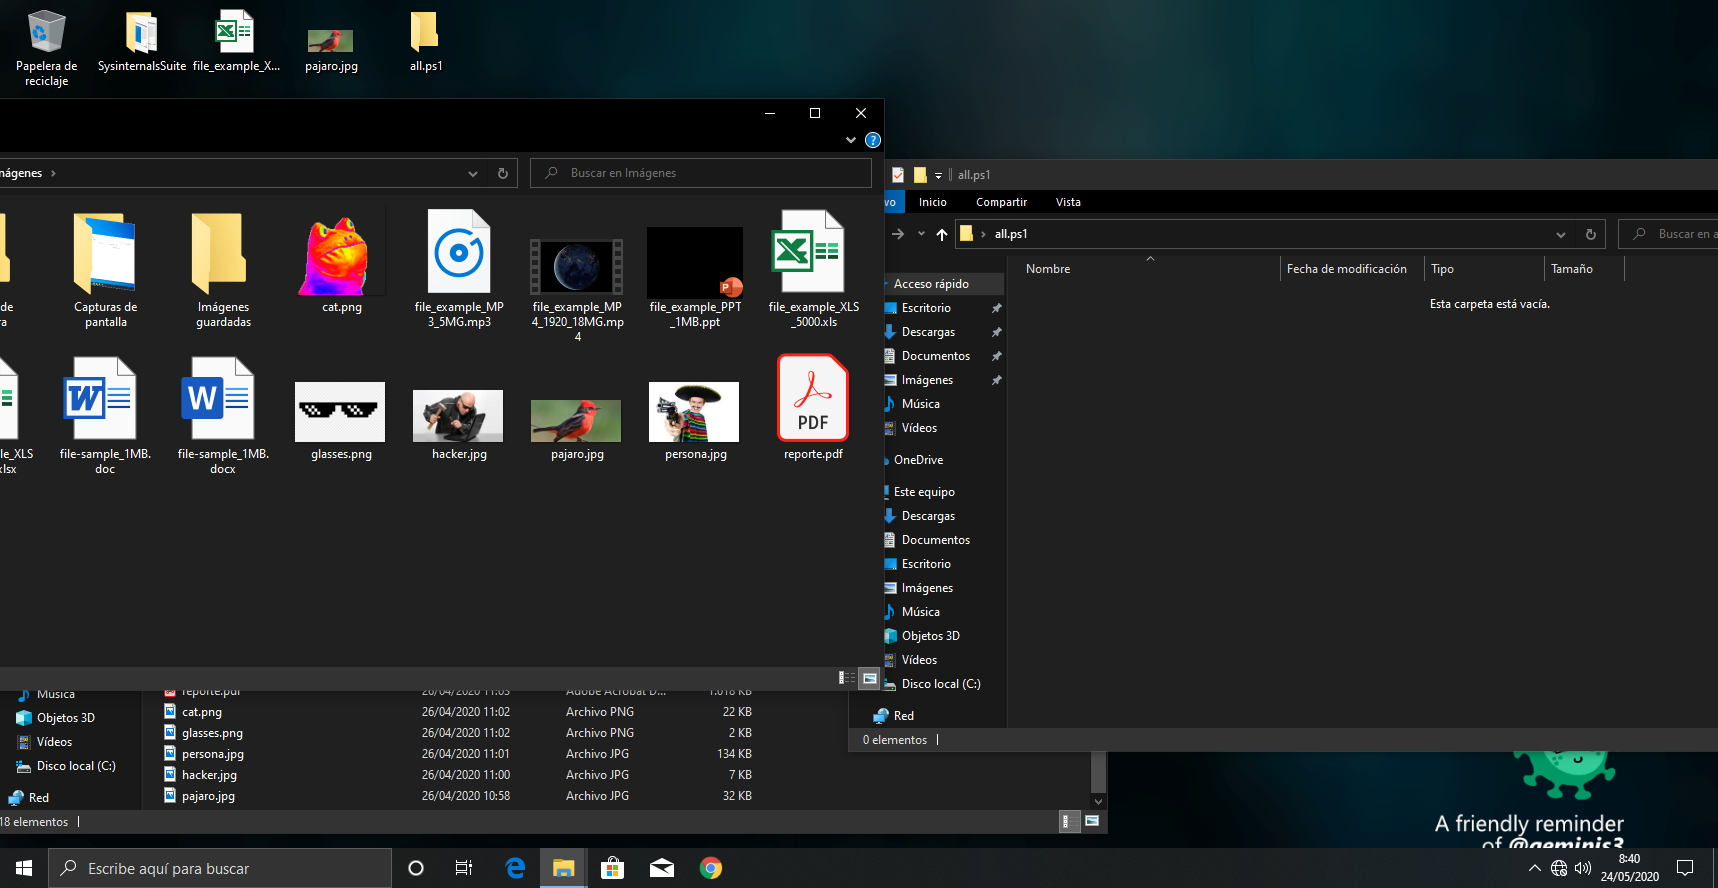Screen dimensions: 1718x888
Task: Click the Explorer help question mark icon
Action: click(x=872, y=140)
